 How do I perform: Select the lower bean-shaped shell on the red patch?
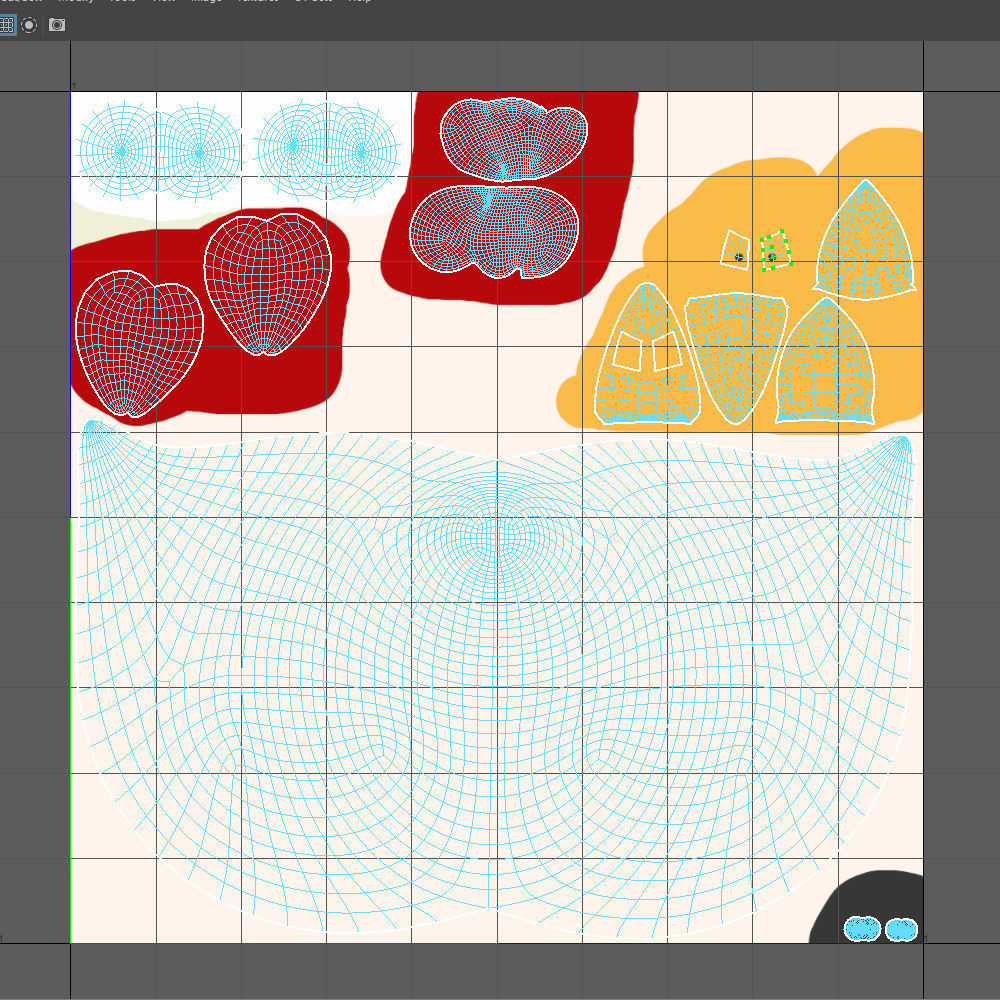click(x=494, y=231)
